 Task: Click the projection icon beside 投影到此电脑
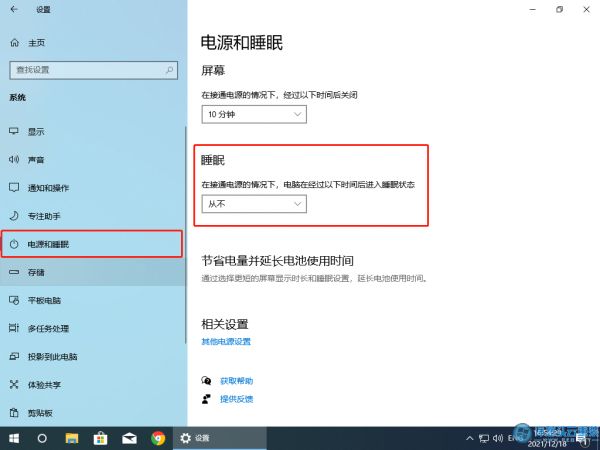point(14,356)
